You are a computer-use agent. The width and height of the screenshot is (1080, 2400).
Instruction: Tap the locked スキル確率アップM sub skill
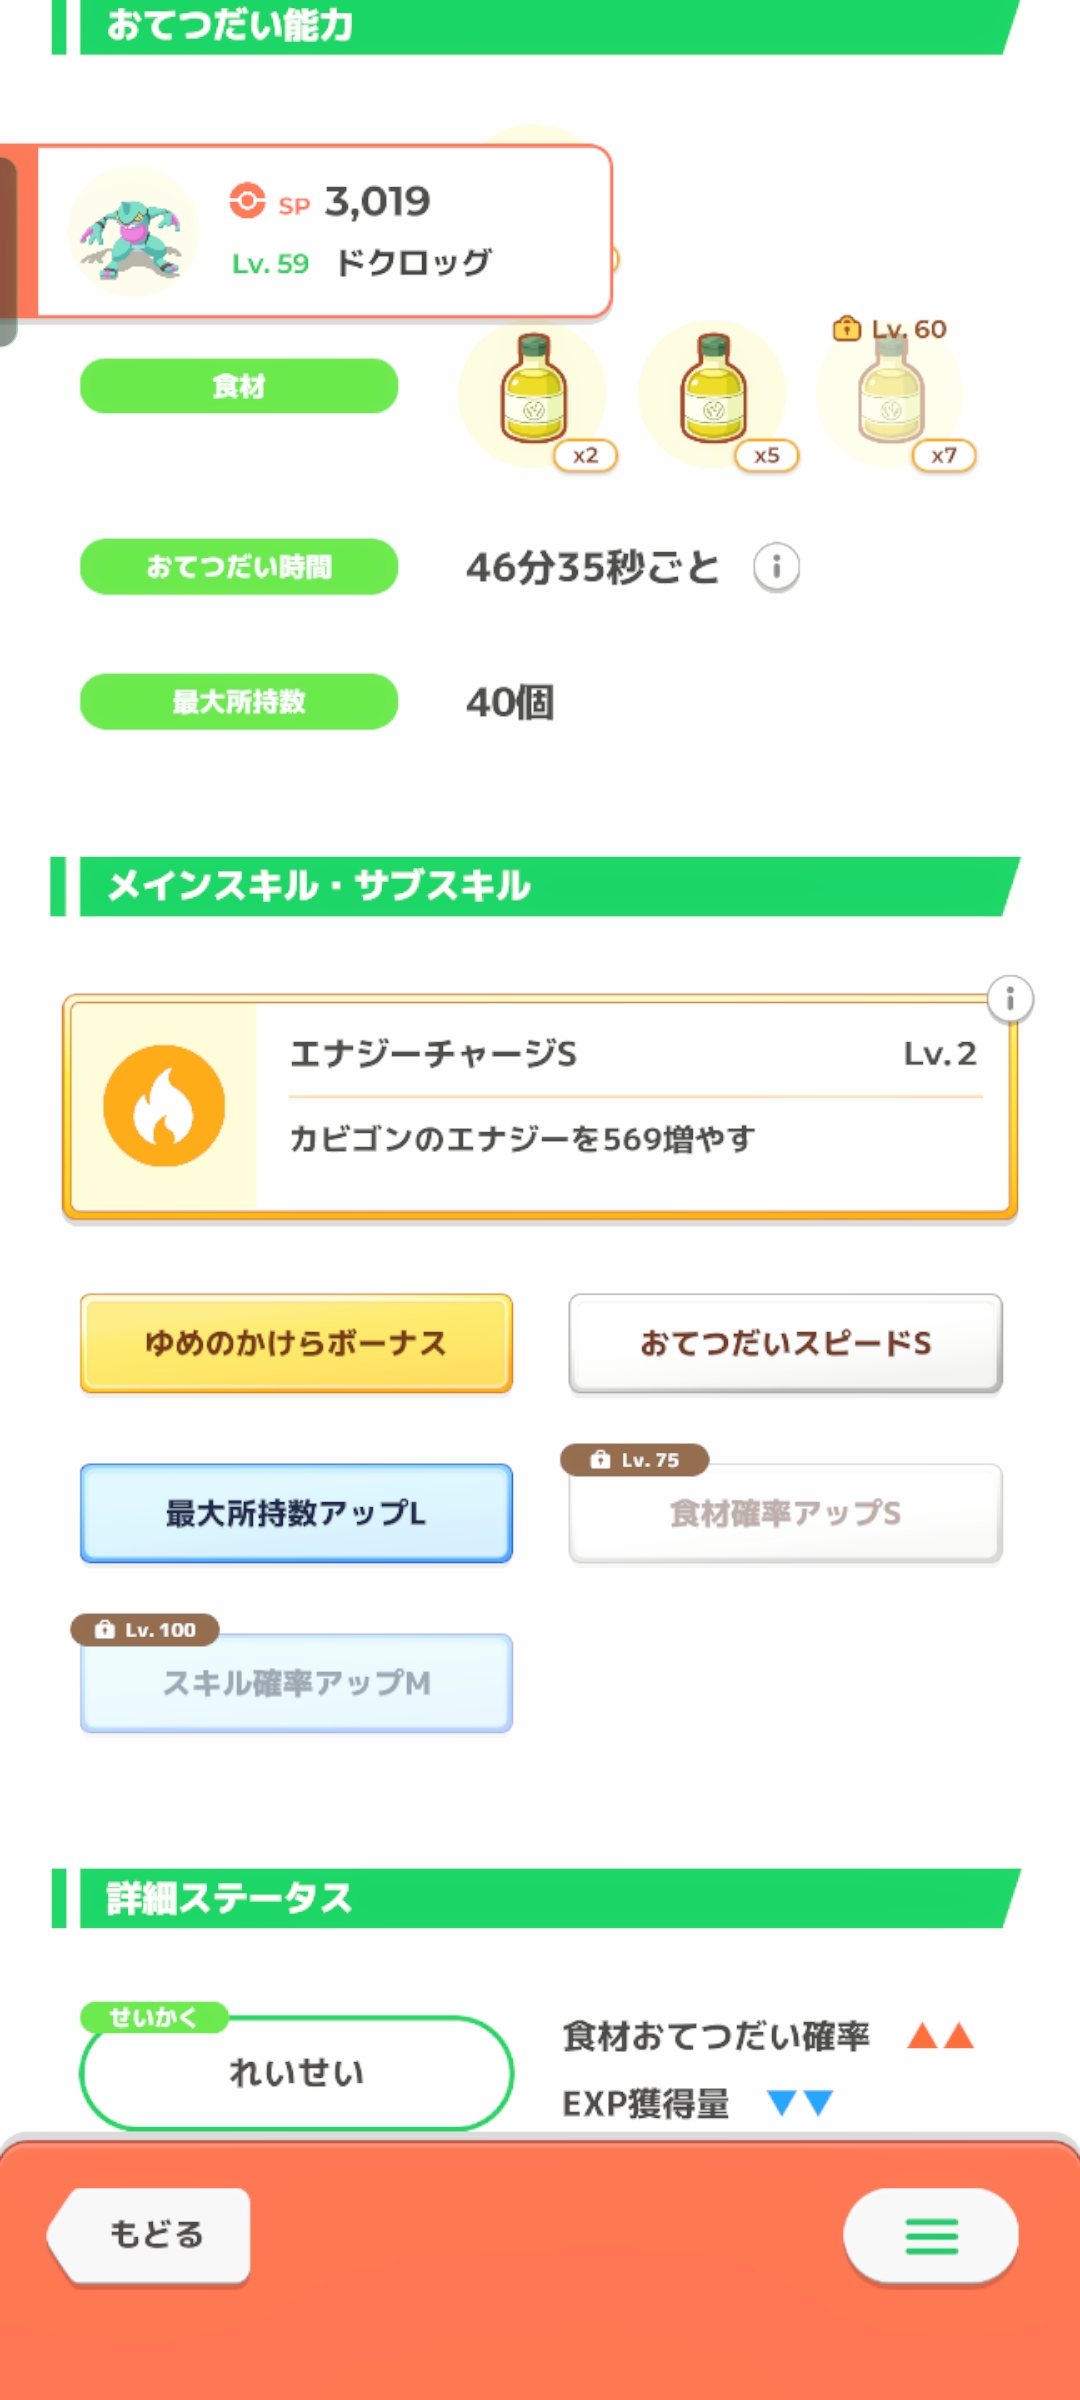coord(296,1683)
